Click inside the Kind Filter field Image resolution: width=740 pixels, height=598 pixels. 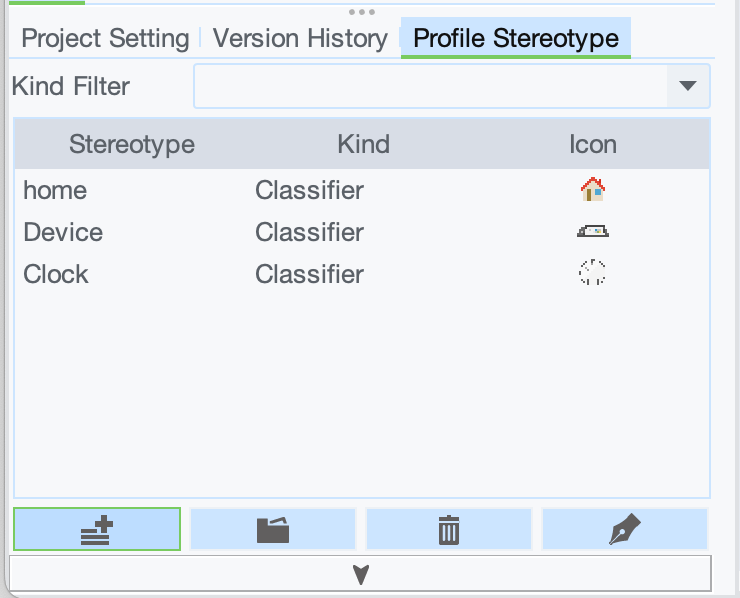(x=430, y=86)
